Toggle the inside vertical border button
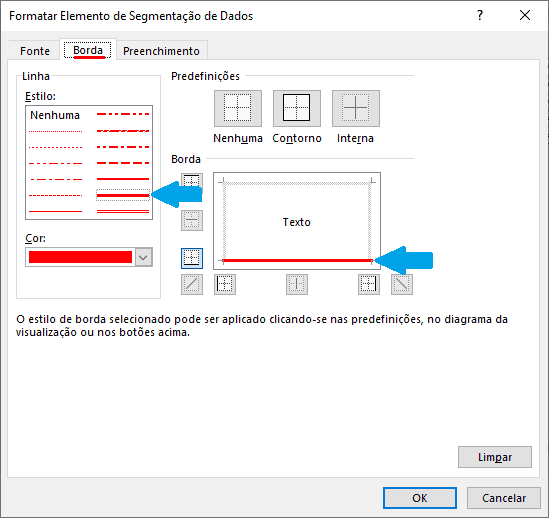Image resolution: width=549 pixels, height=518 pixels. pos(297,284)
